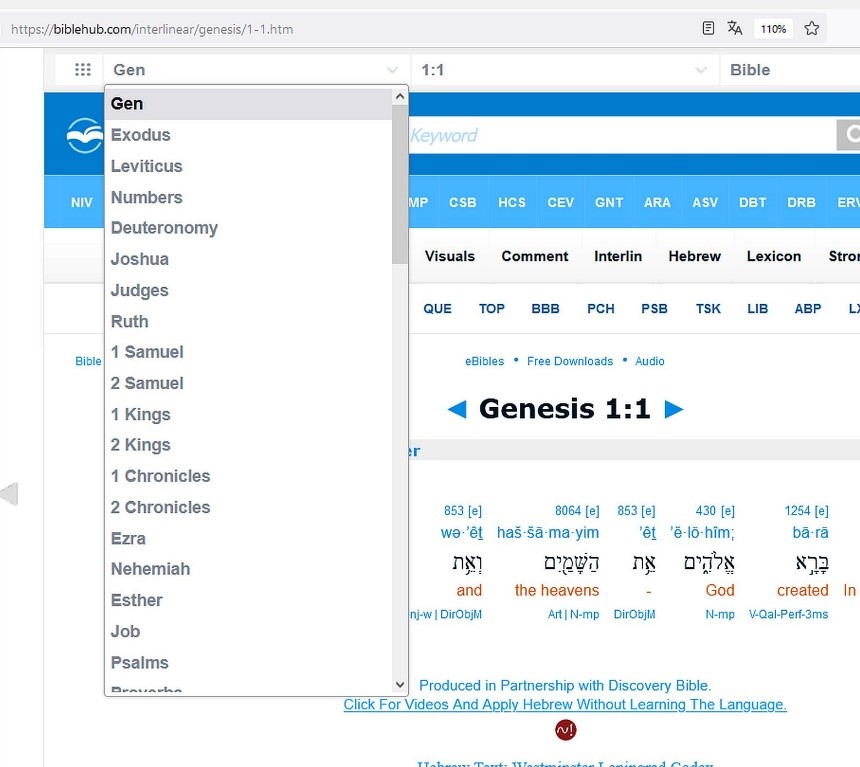860x767 pixels.
Task: Open the Audio link
Action: pyautogui.click(x=649, y=361)
